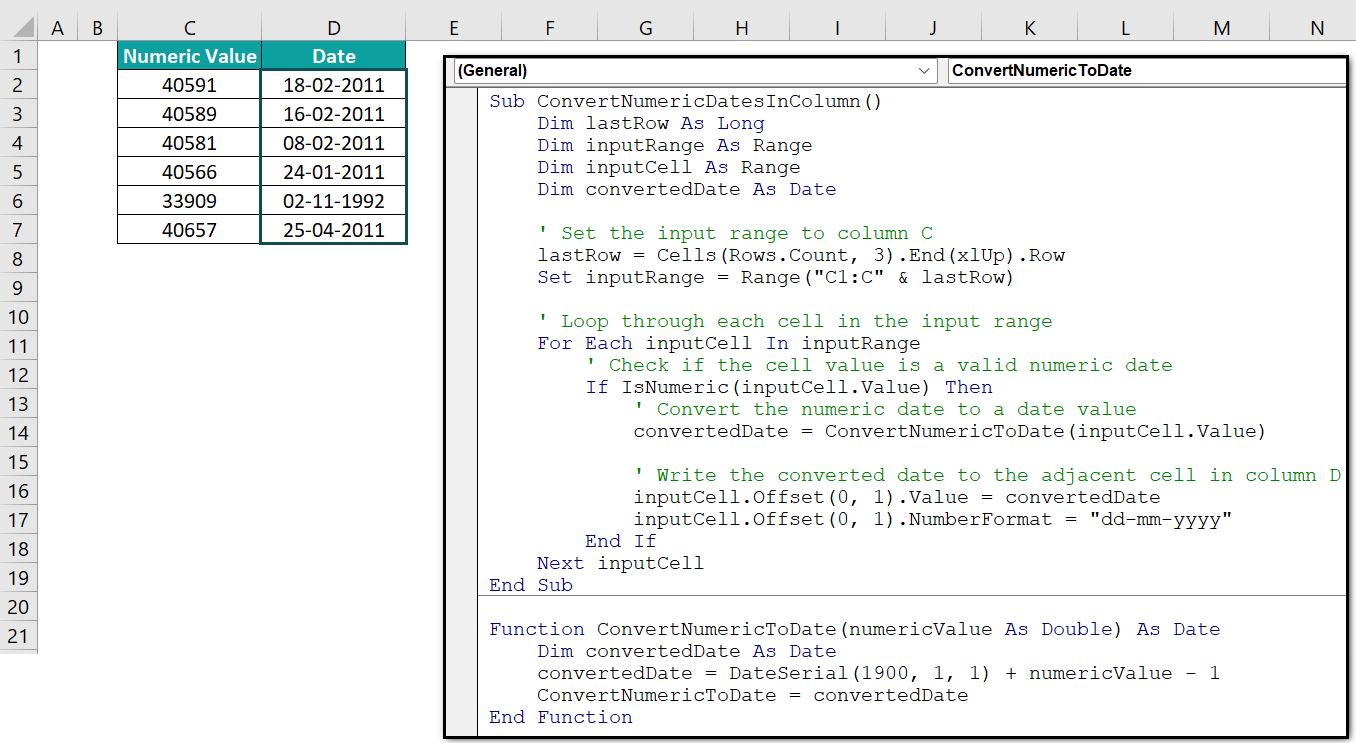This screenshot has height=743, width=1356.
Task: Click the Dim lastRow As Long line
Action: (651, 123)
